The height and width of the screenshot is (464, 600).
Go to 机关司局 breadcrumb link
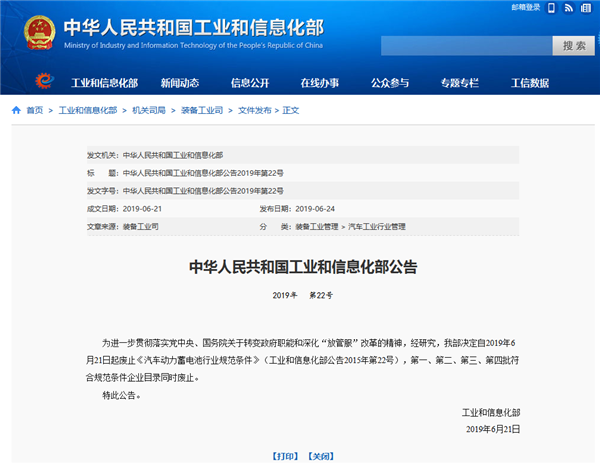149,110
